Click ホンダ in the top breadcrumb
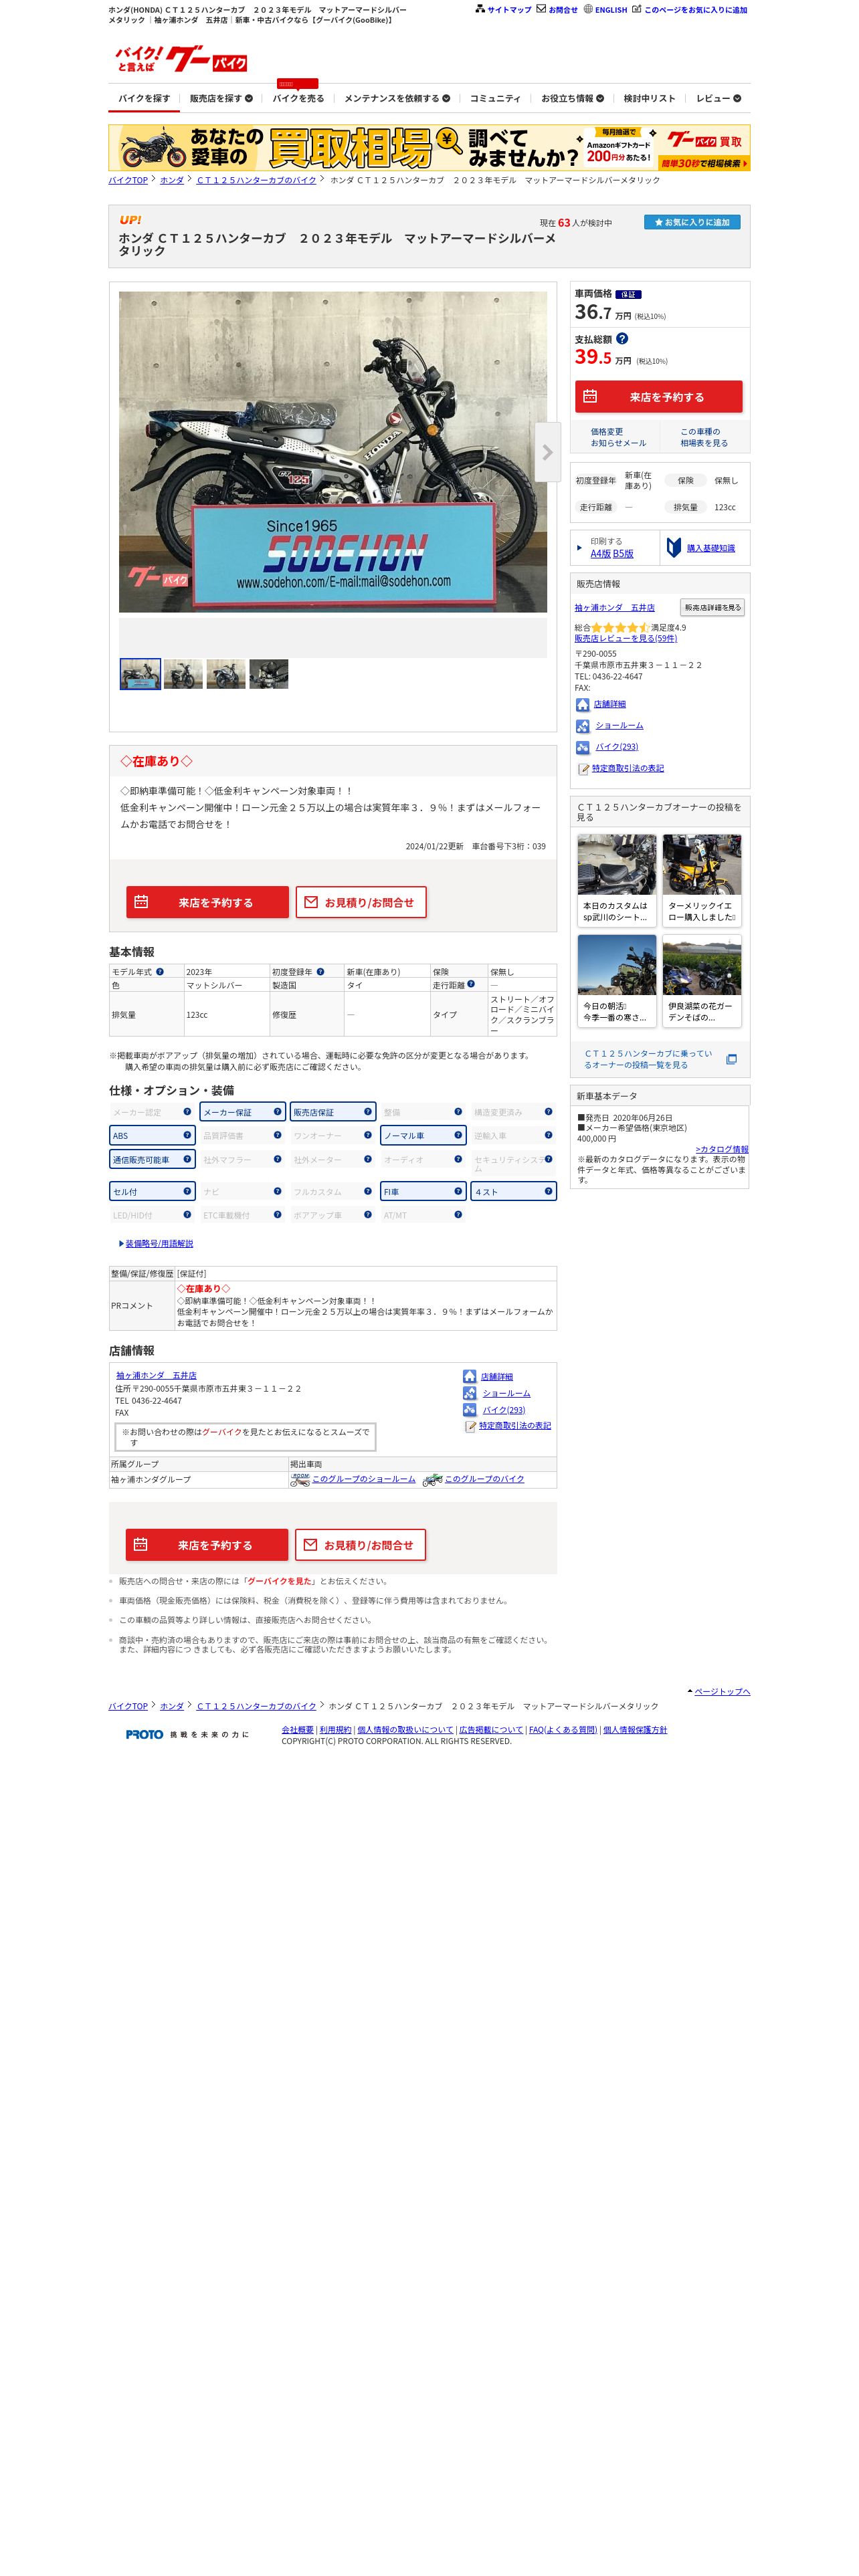The height and width of the screenshot is (2576, 859). coord(172,180)
